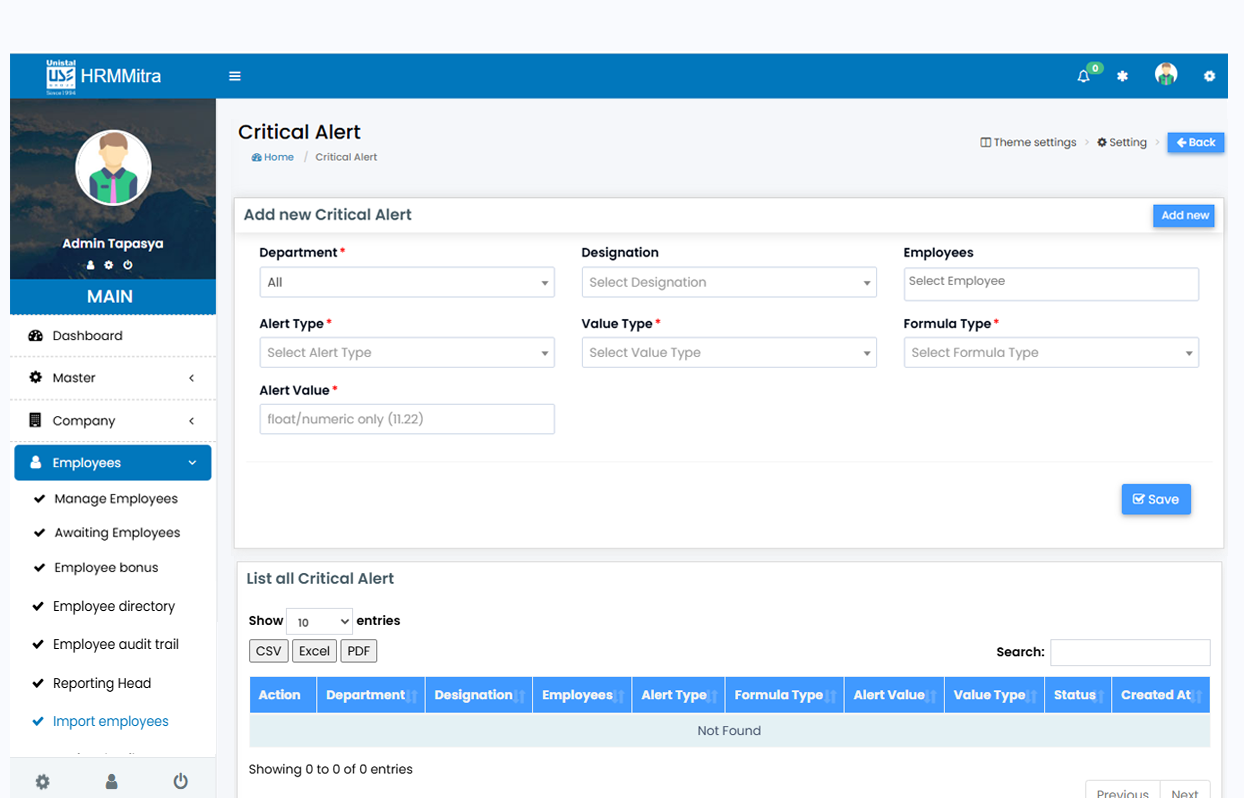Click the user avatar in top bar
Image resolution: width=1244 pixels, height=798 pixels.
pos(1165,75)
